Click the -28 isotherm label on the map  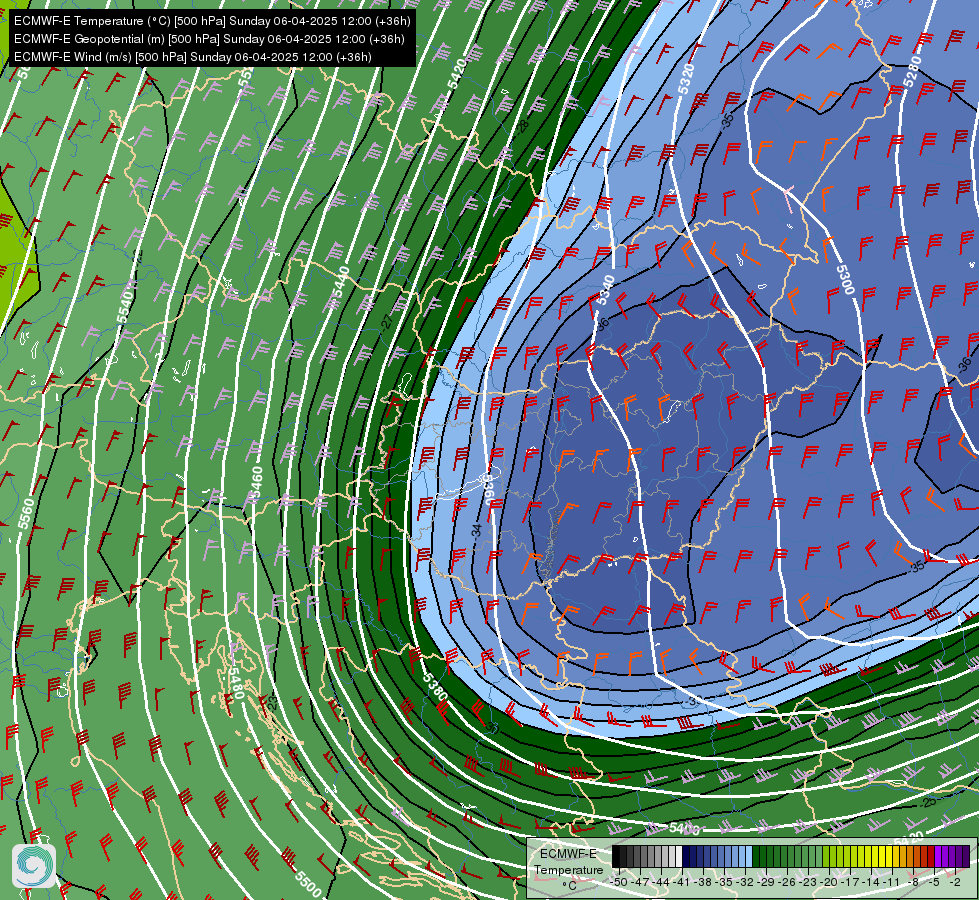point(523,127)
